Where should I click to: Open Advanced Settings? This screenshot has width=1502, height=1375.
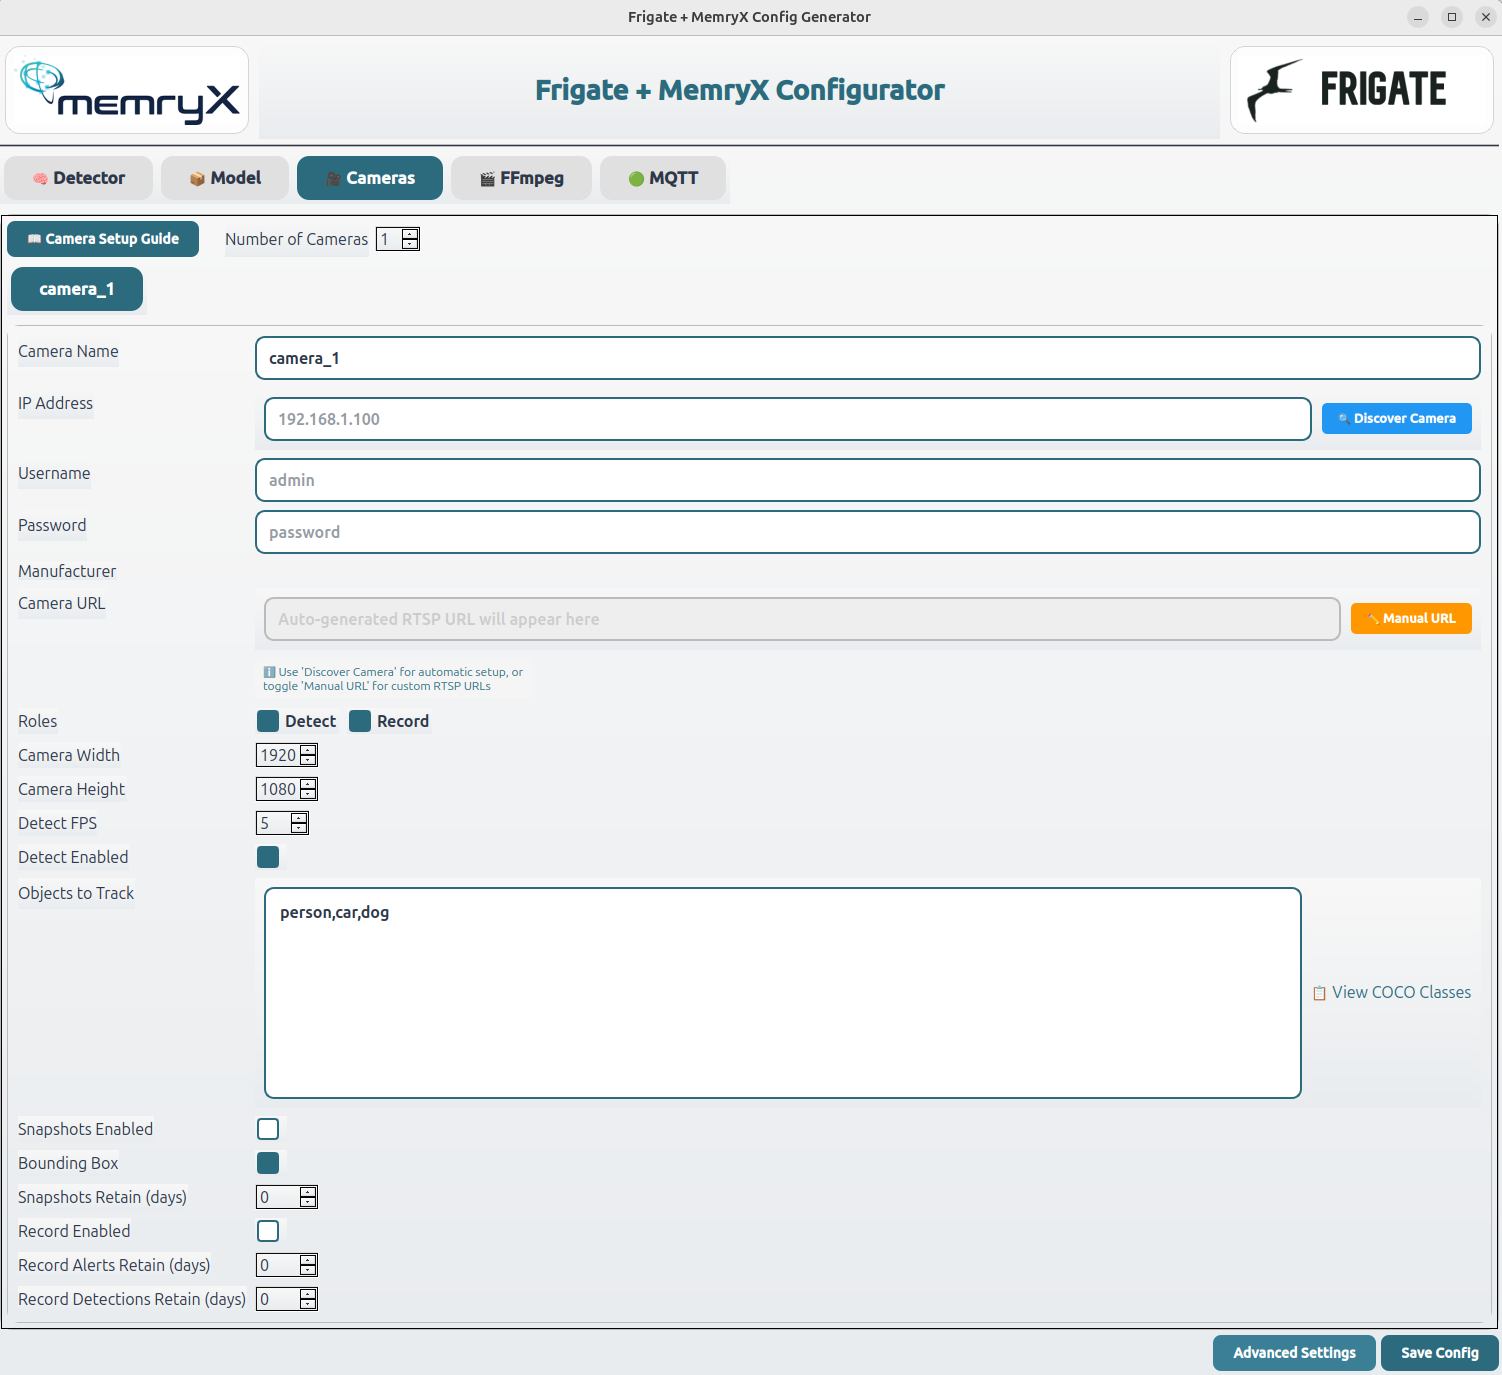[1294, 1353]
